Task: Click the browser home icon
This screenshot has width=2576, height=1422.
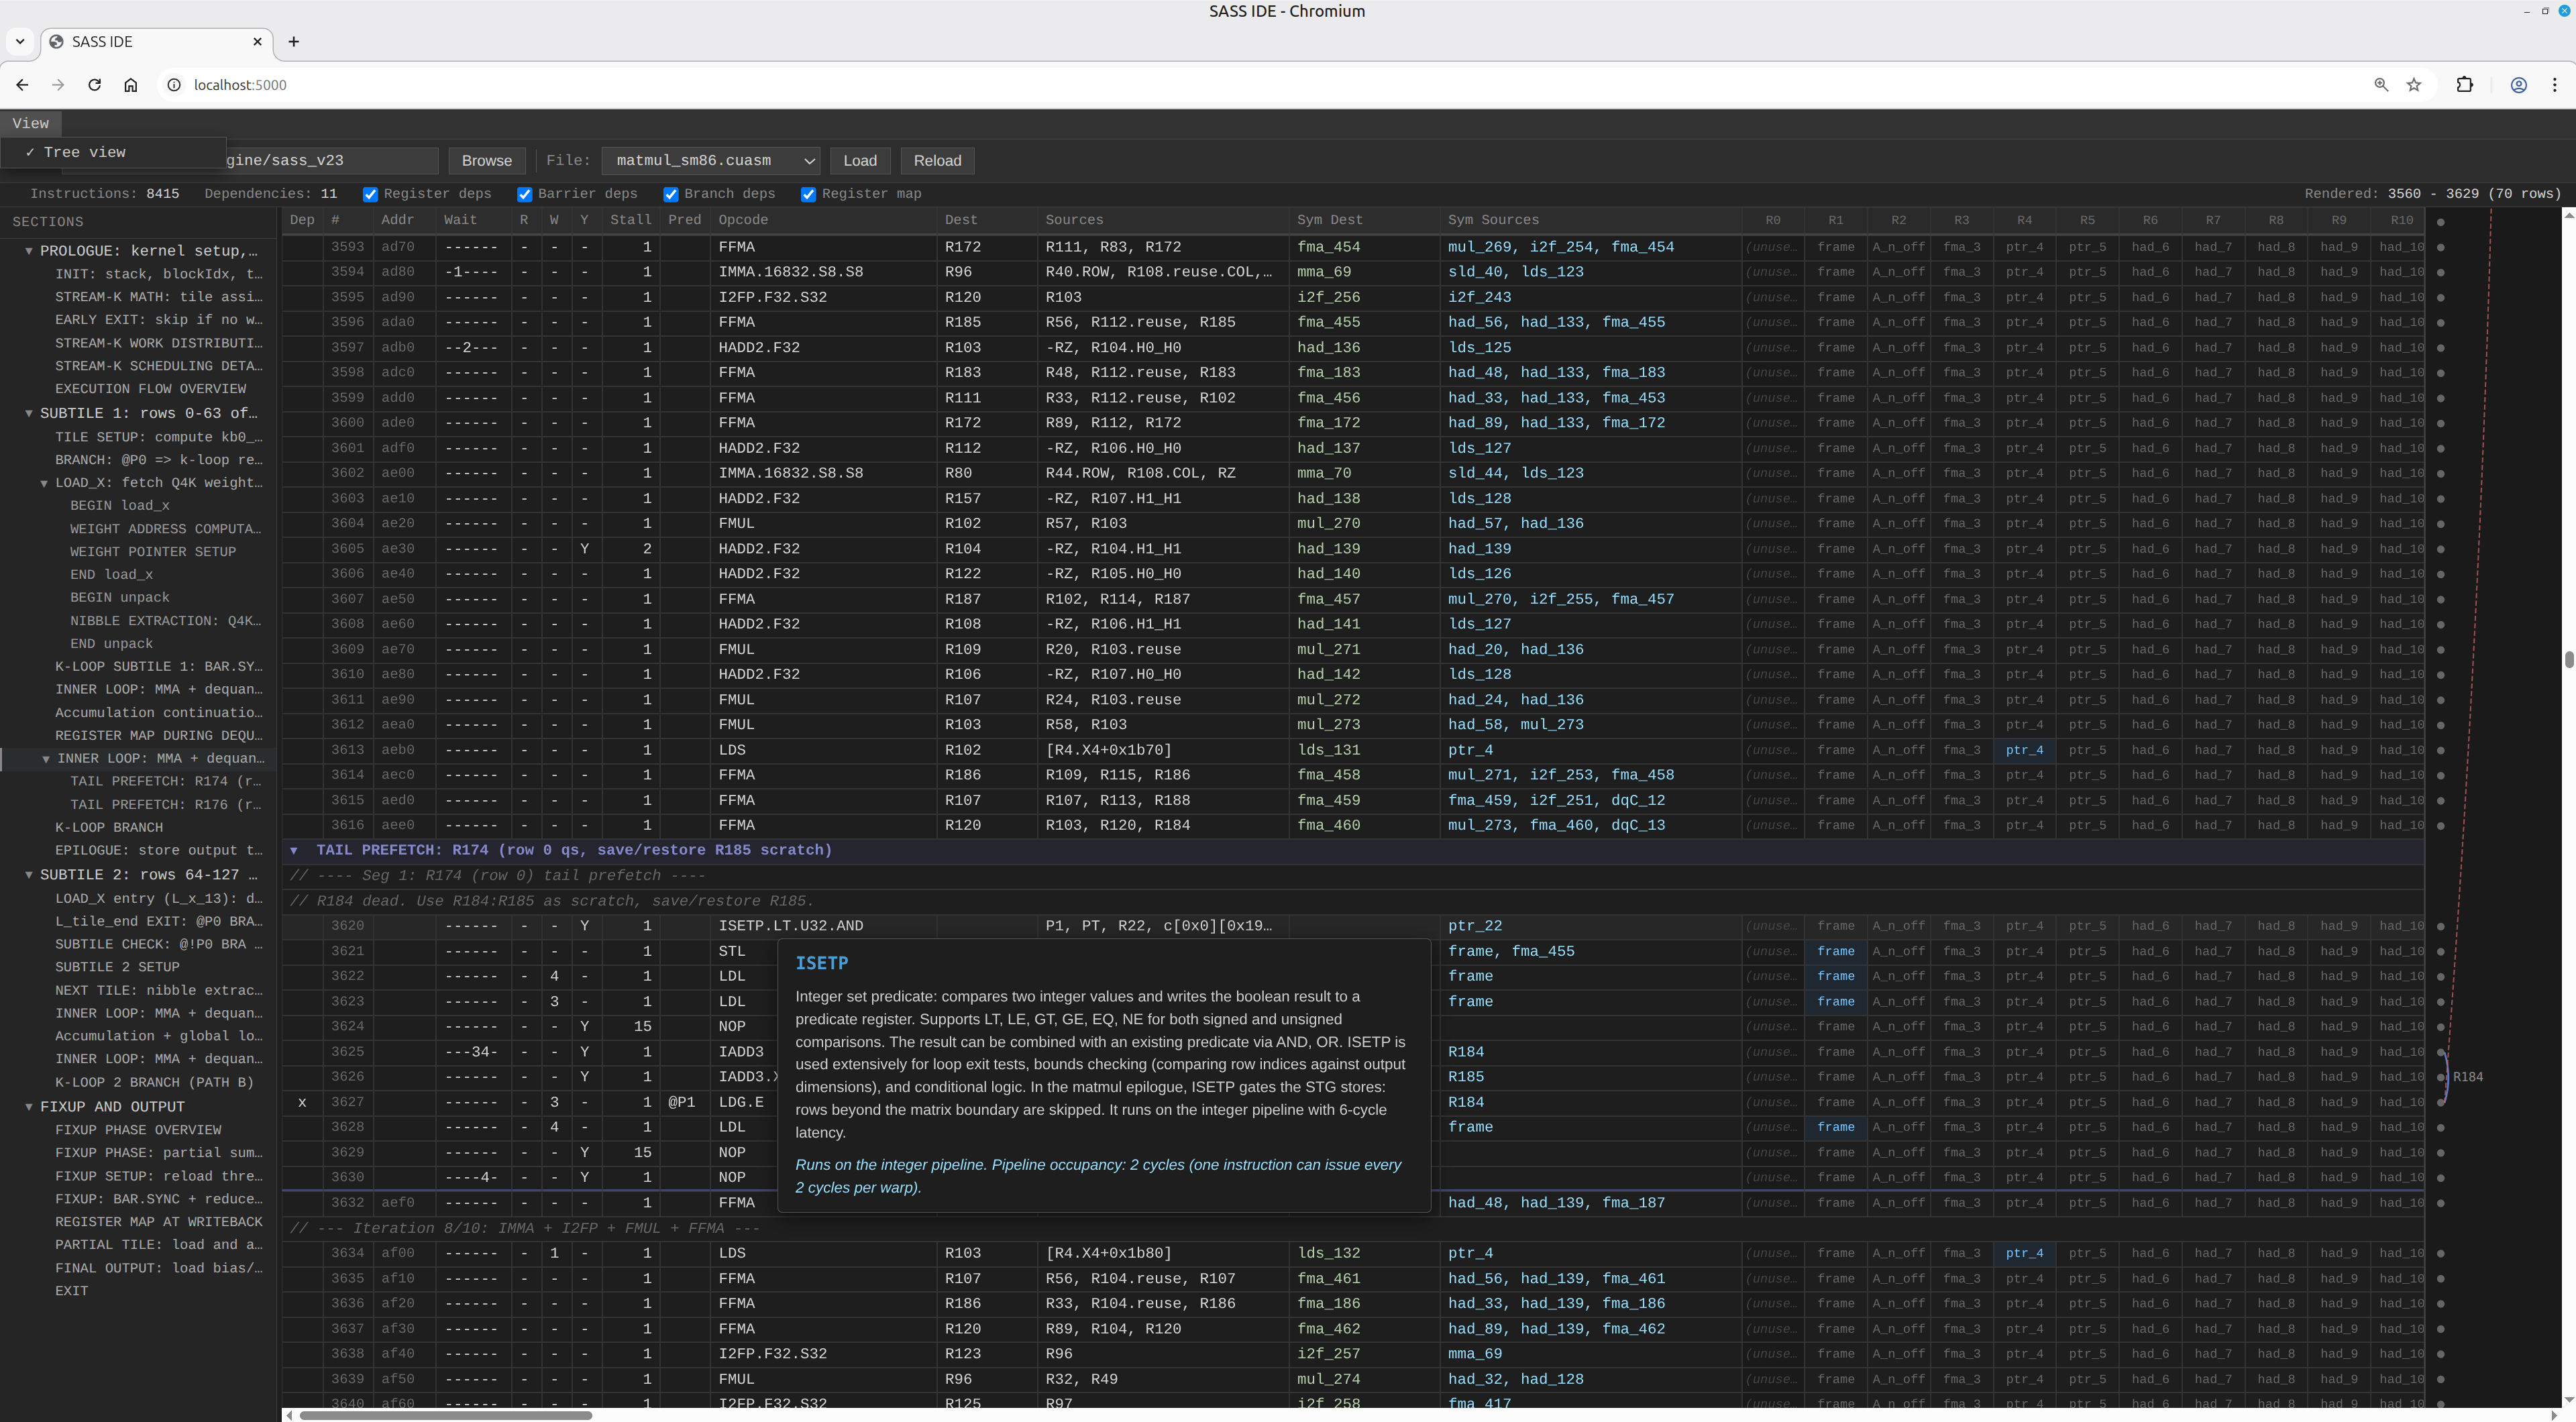Action: (131, 85)
